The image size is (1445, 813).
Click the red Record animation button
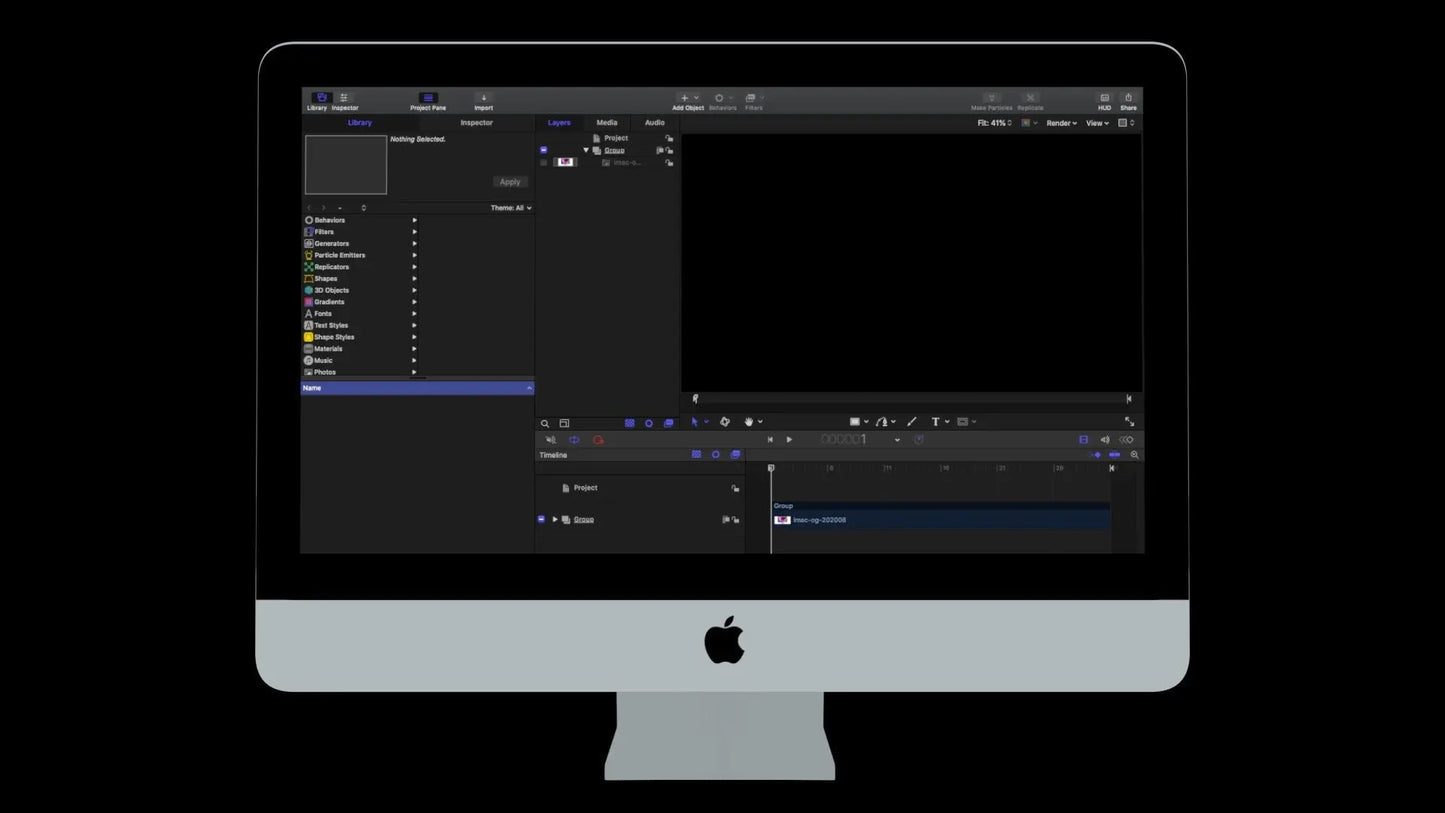tap(598, 440)
